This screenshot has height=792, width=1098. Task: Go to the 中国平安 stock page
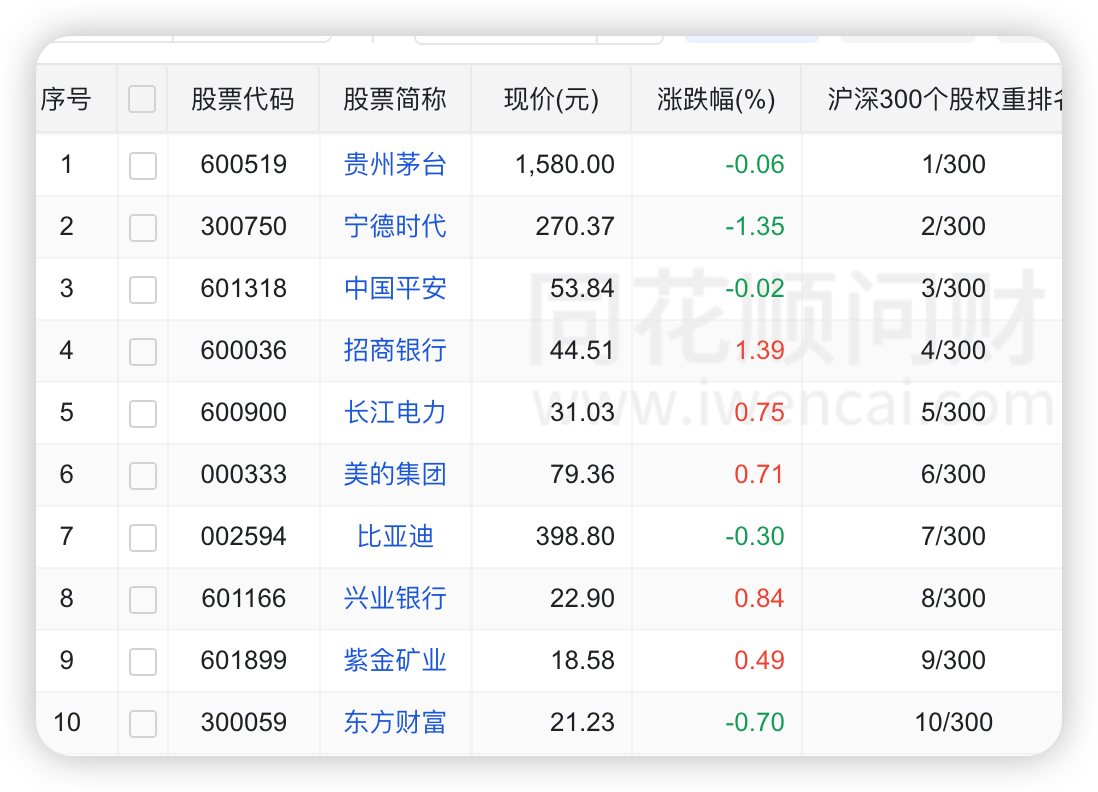click(395, 289)
